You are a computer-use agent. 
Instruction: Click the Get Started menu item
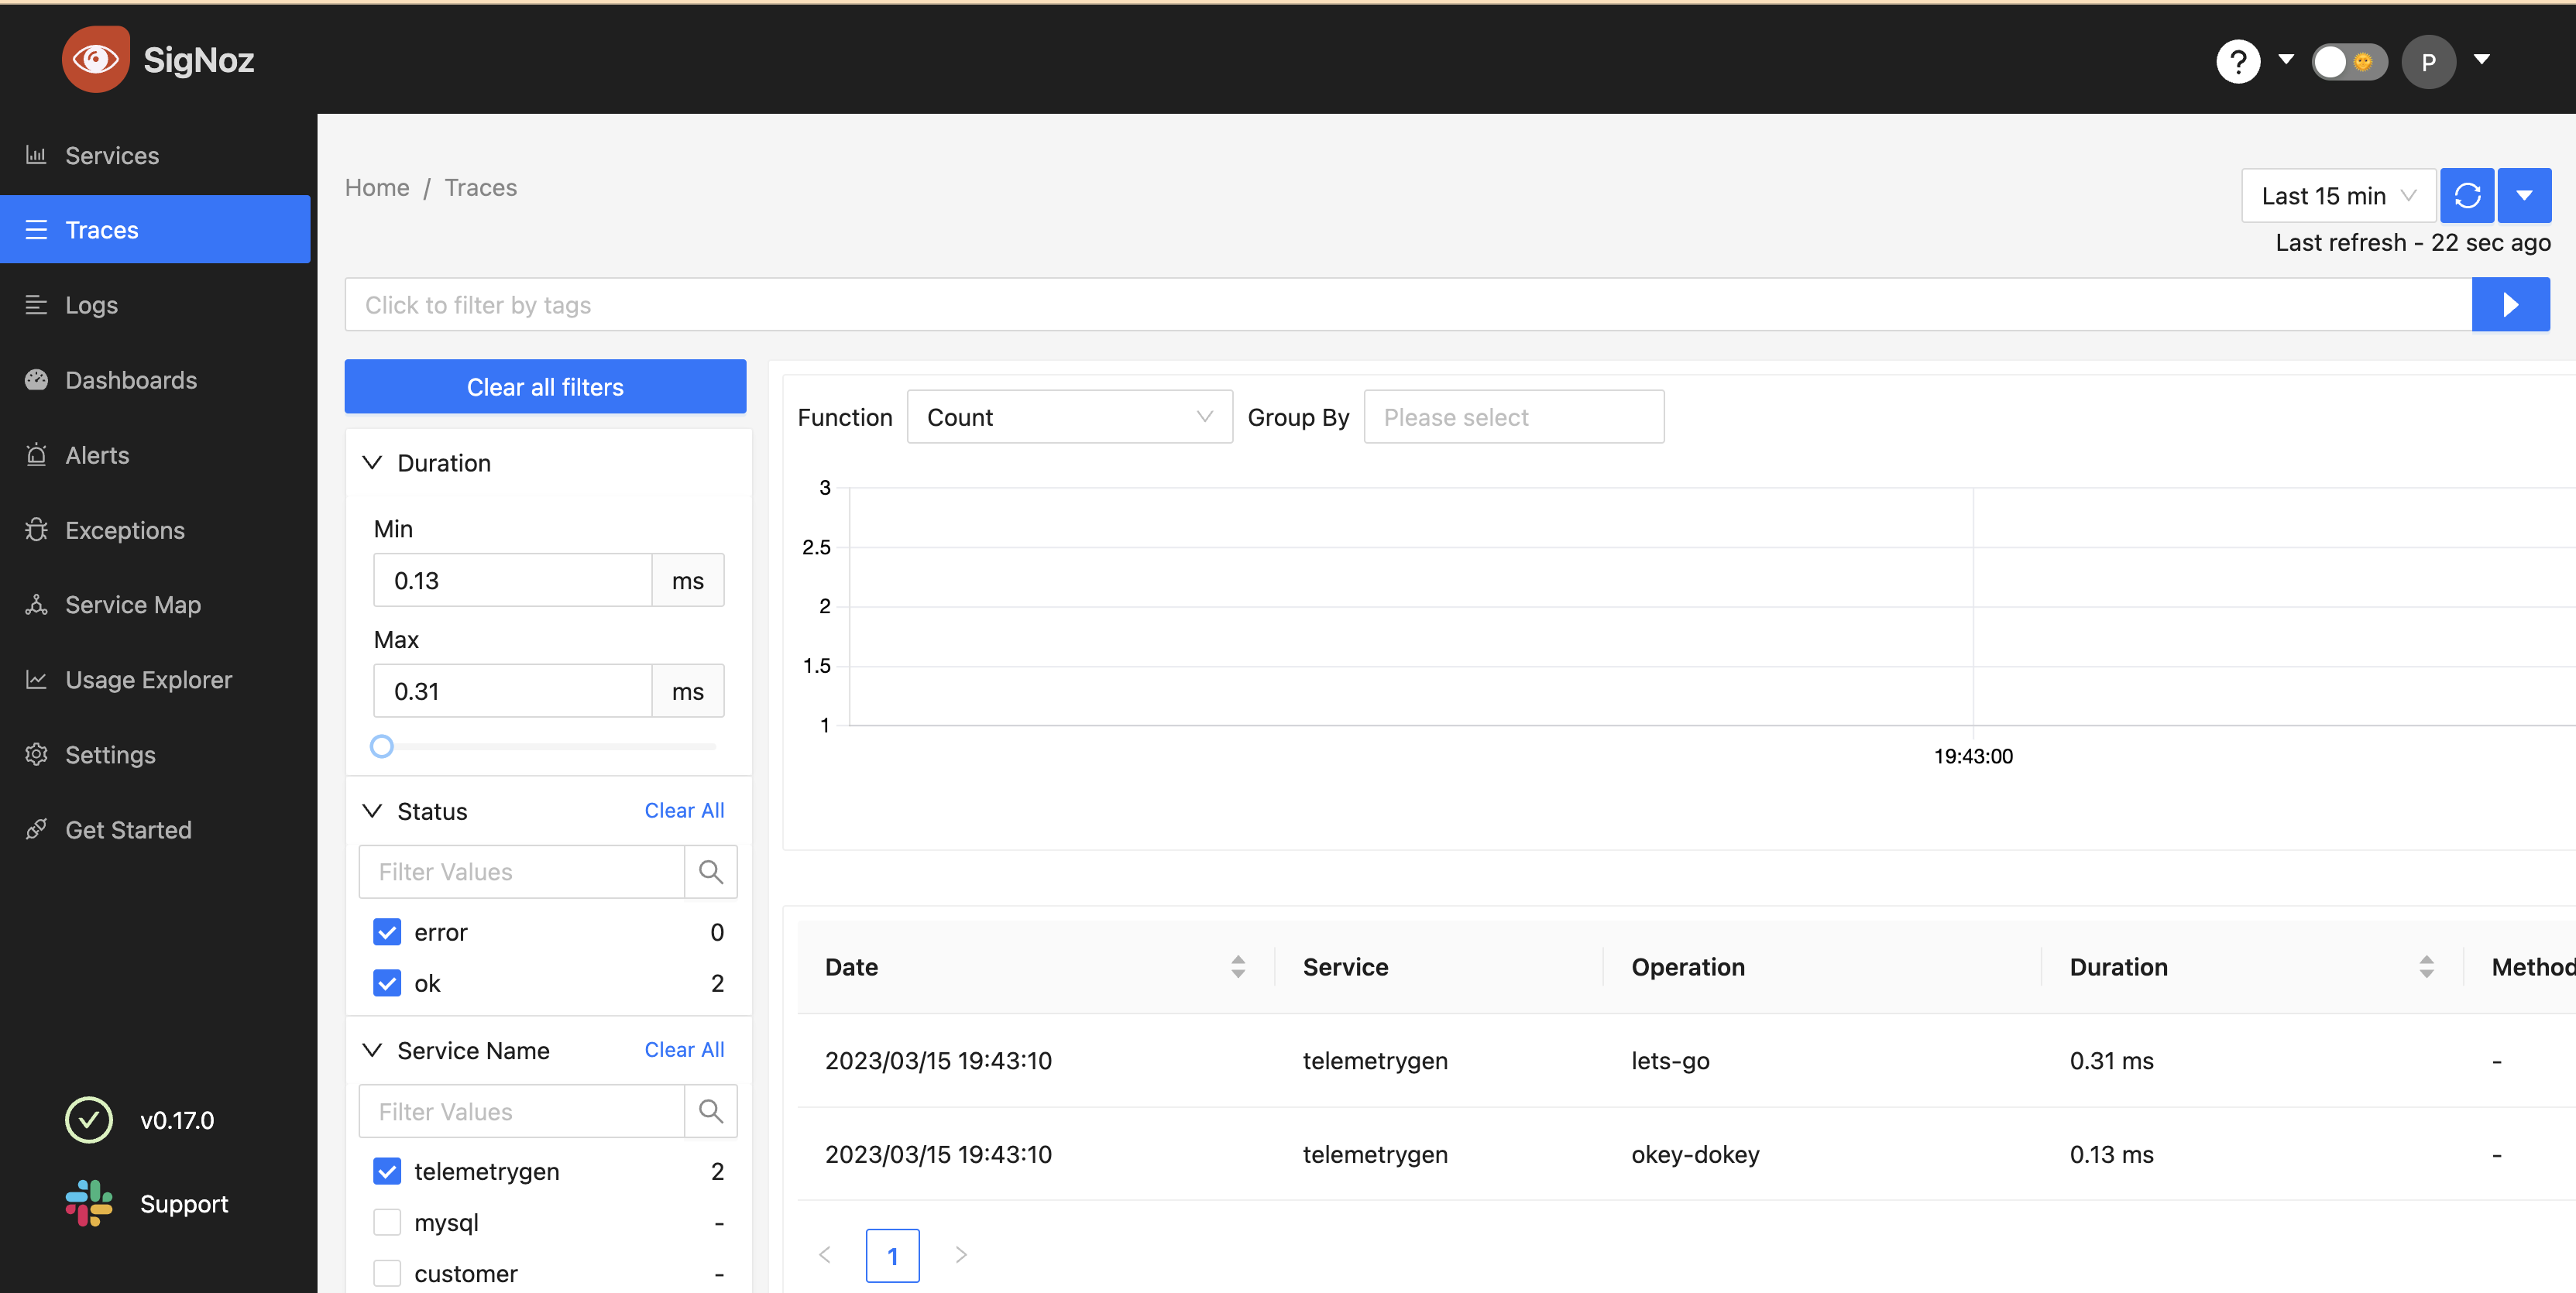pyautogui.click(x=127, y=828)
